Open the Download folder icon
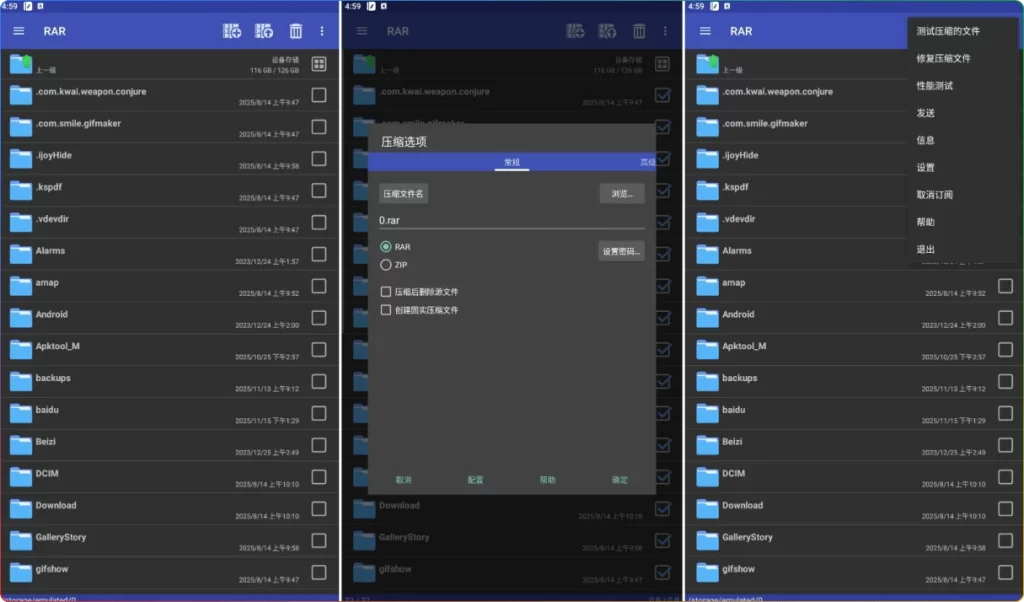Viewport: 1024px width, 602px height. [21, 507]
